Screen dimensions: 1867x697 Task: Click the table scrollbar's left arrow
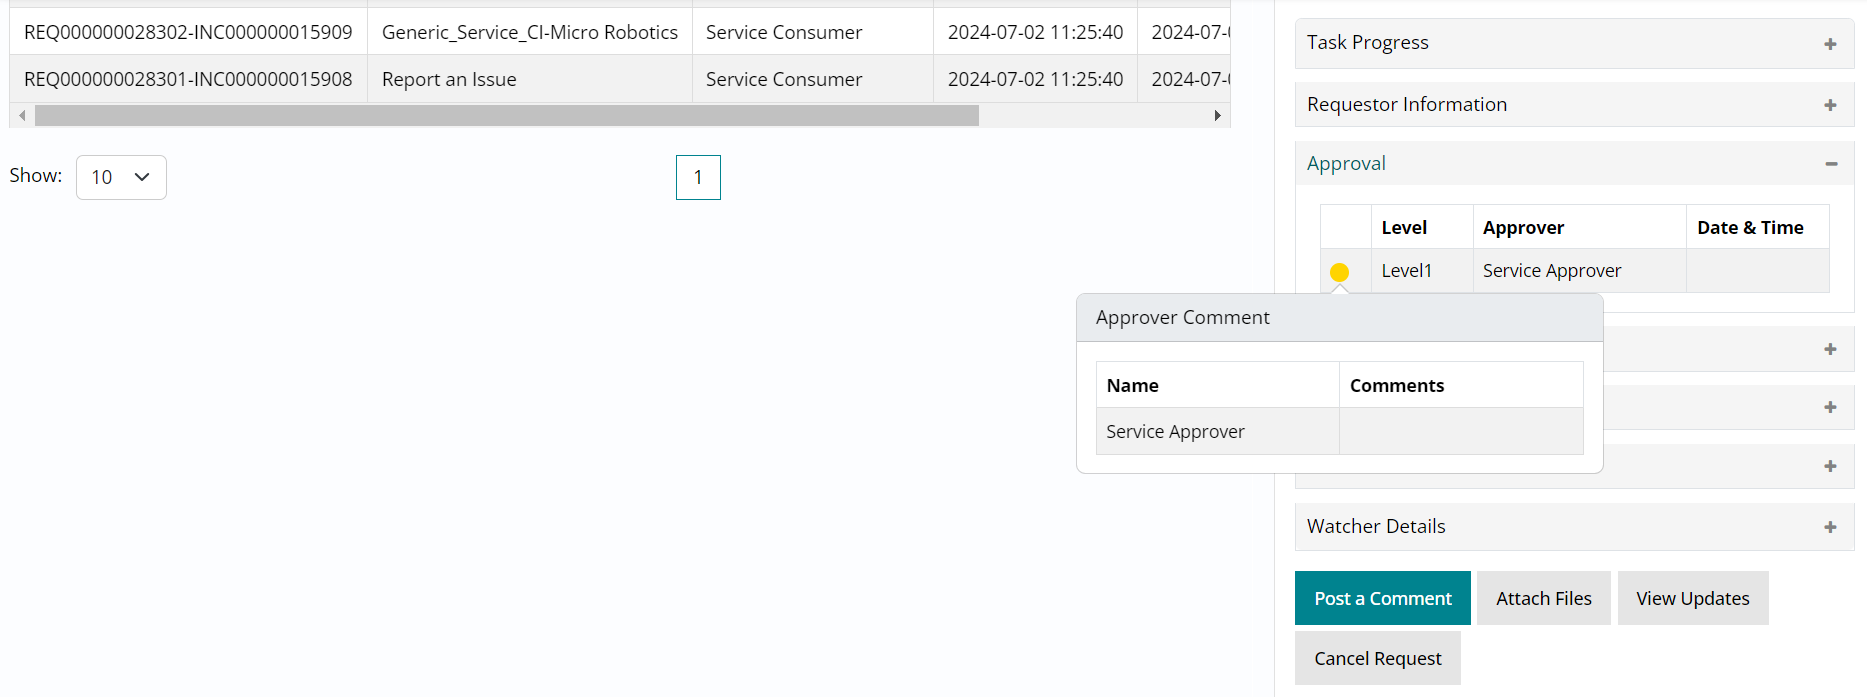pos(22,116)
